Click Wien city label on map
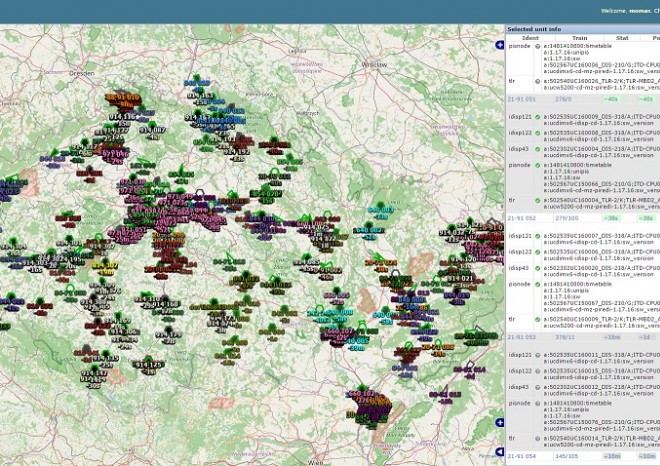Viewport: 660px width, 466px height. click(315, 462)
